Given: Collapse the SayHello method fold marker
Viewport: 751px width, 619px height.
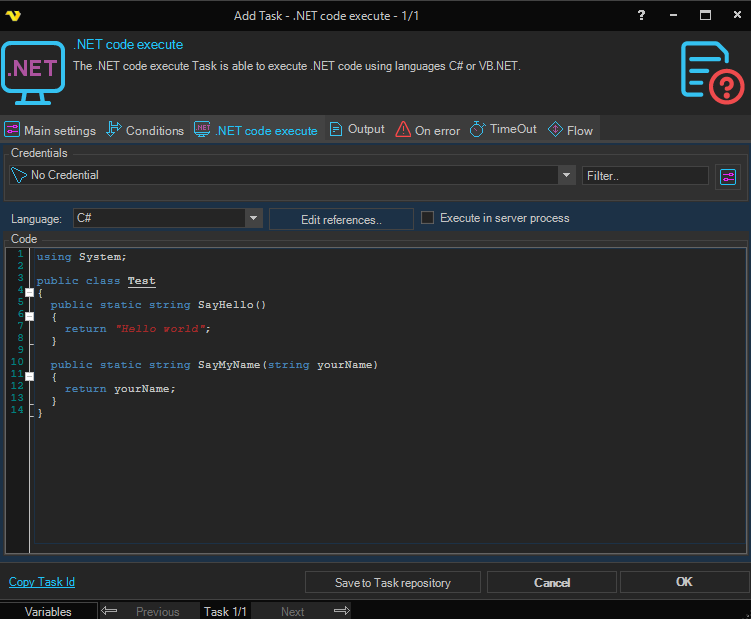Looking at the screenshot, I should 29,317.
